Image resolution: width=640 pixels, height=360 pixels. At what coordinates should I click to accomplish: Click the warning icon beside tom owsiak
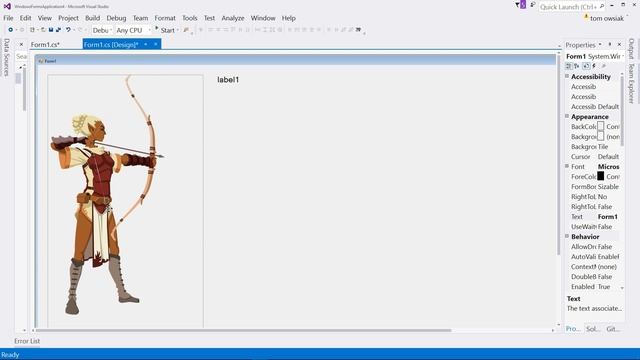[586, 17]
